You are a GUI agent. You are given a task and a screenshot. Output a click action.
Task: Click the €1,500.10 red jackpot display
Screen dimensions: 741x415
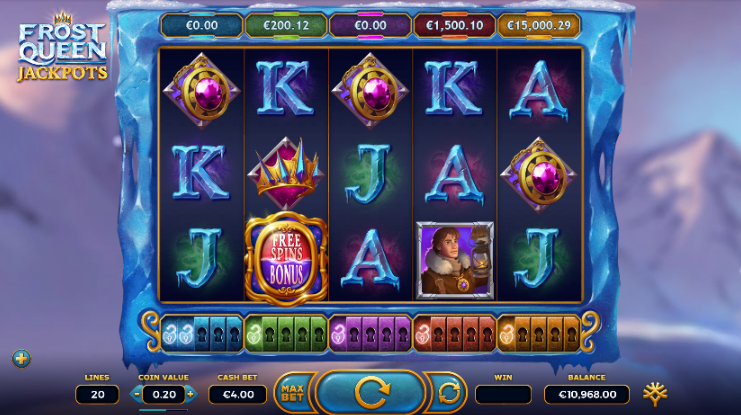click(x=455, y=26)
